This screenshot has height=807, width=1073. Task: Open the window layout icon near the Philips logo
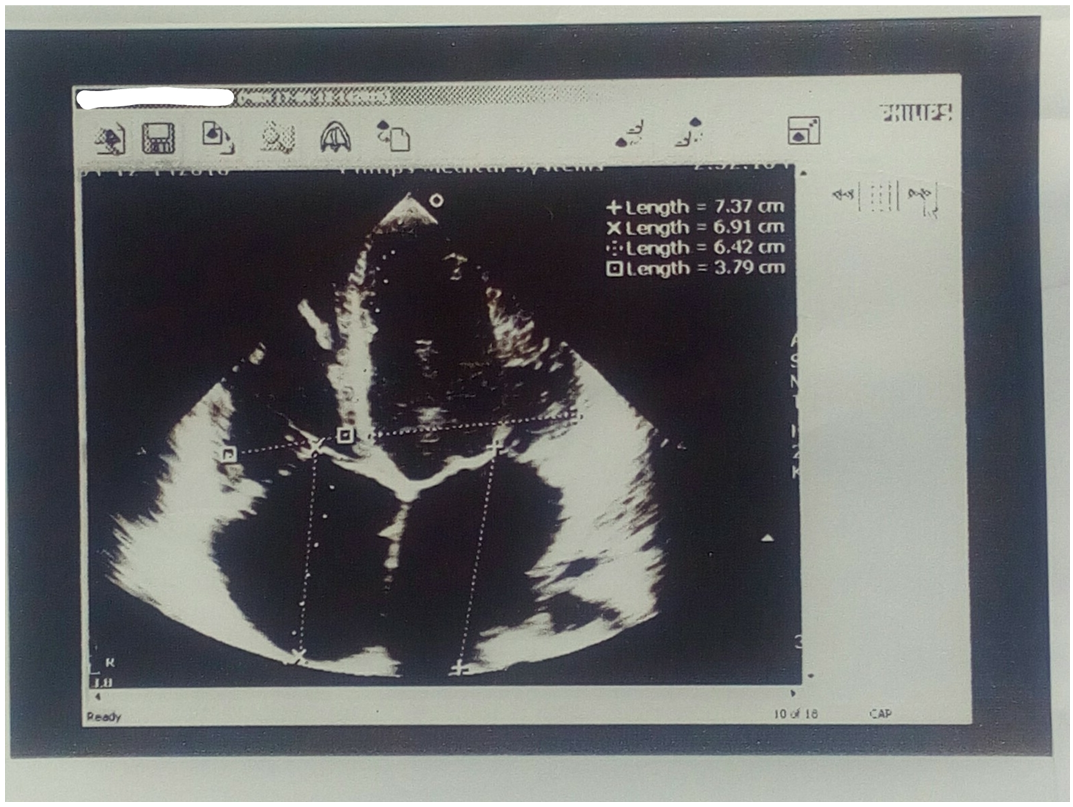coord(803,130)
